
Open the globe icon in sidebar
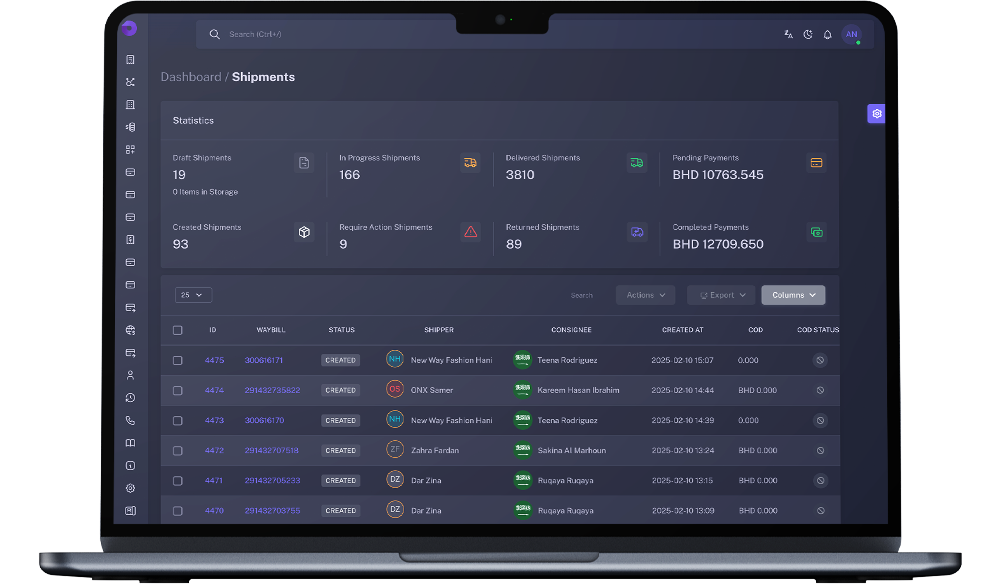pyautogui.click(x=130, y=330)
